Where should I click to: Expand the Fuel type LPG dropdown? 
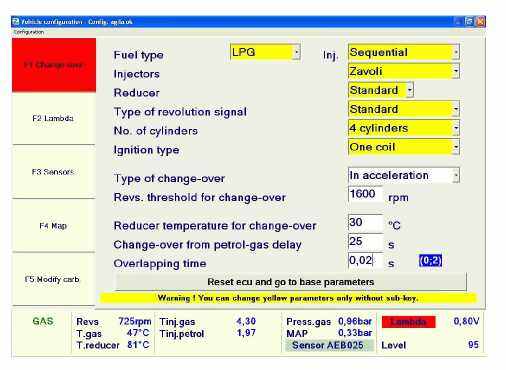tap(296, 52)
